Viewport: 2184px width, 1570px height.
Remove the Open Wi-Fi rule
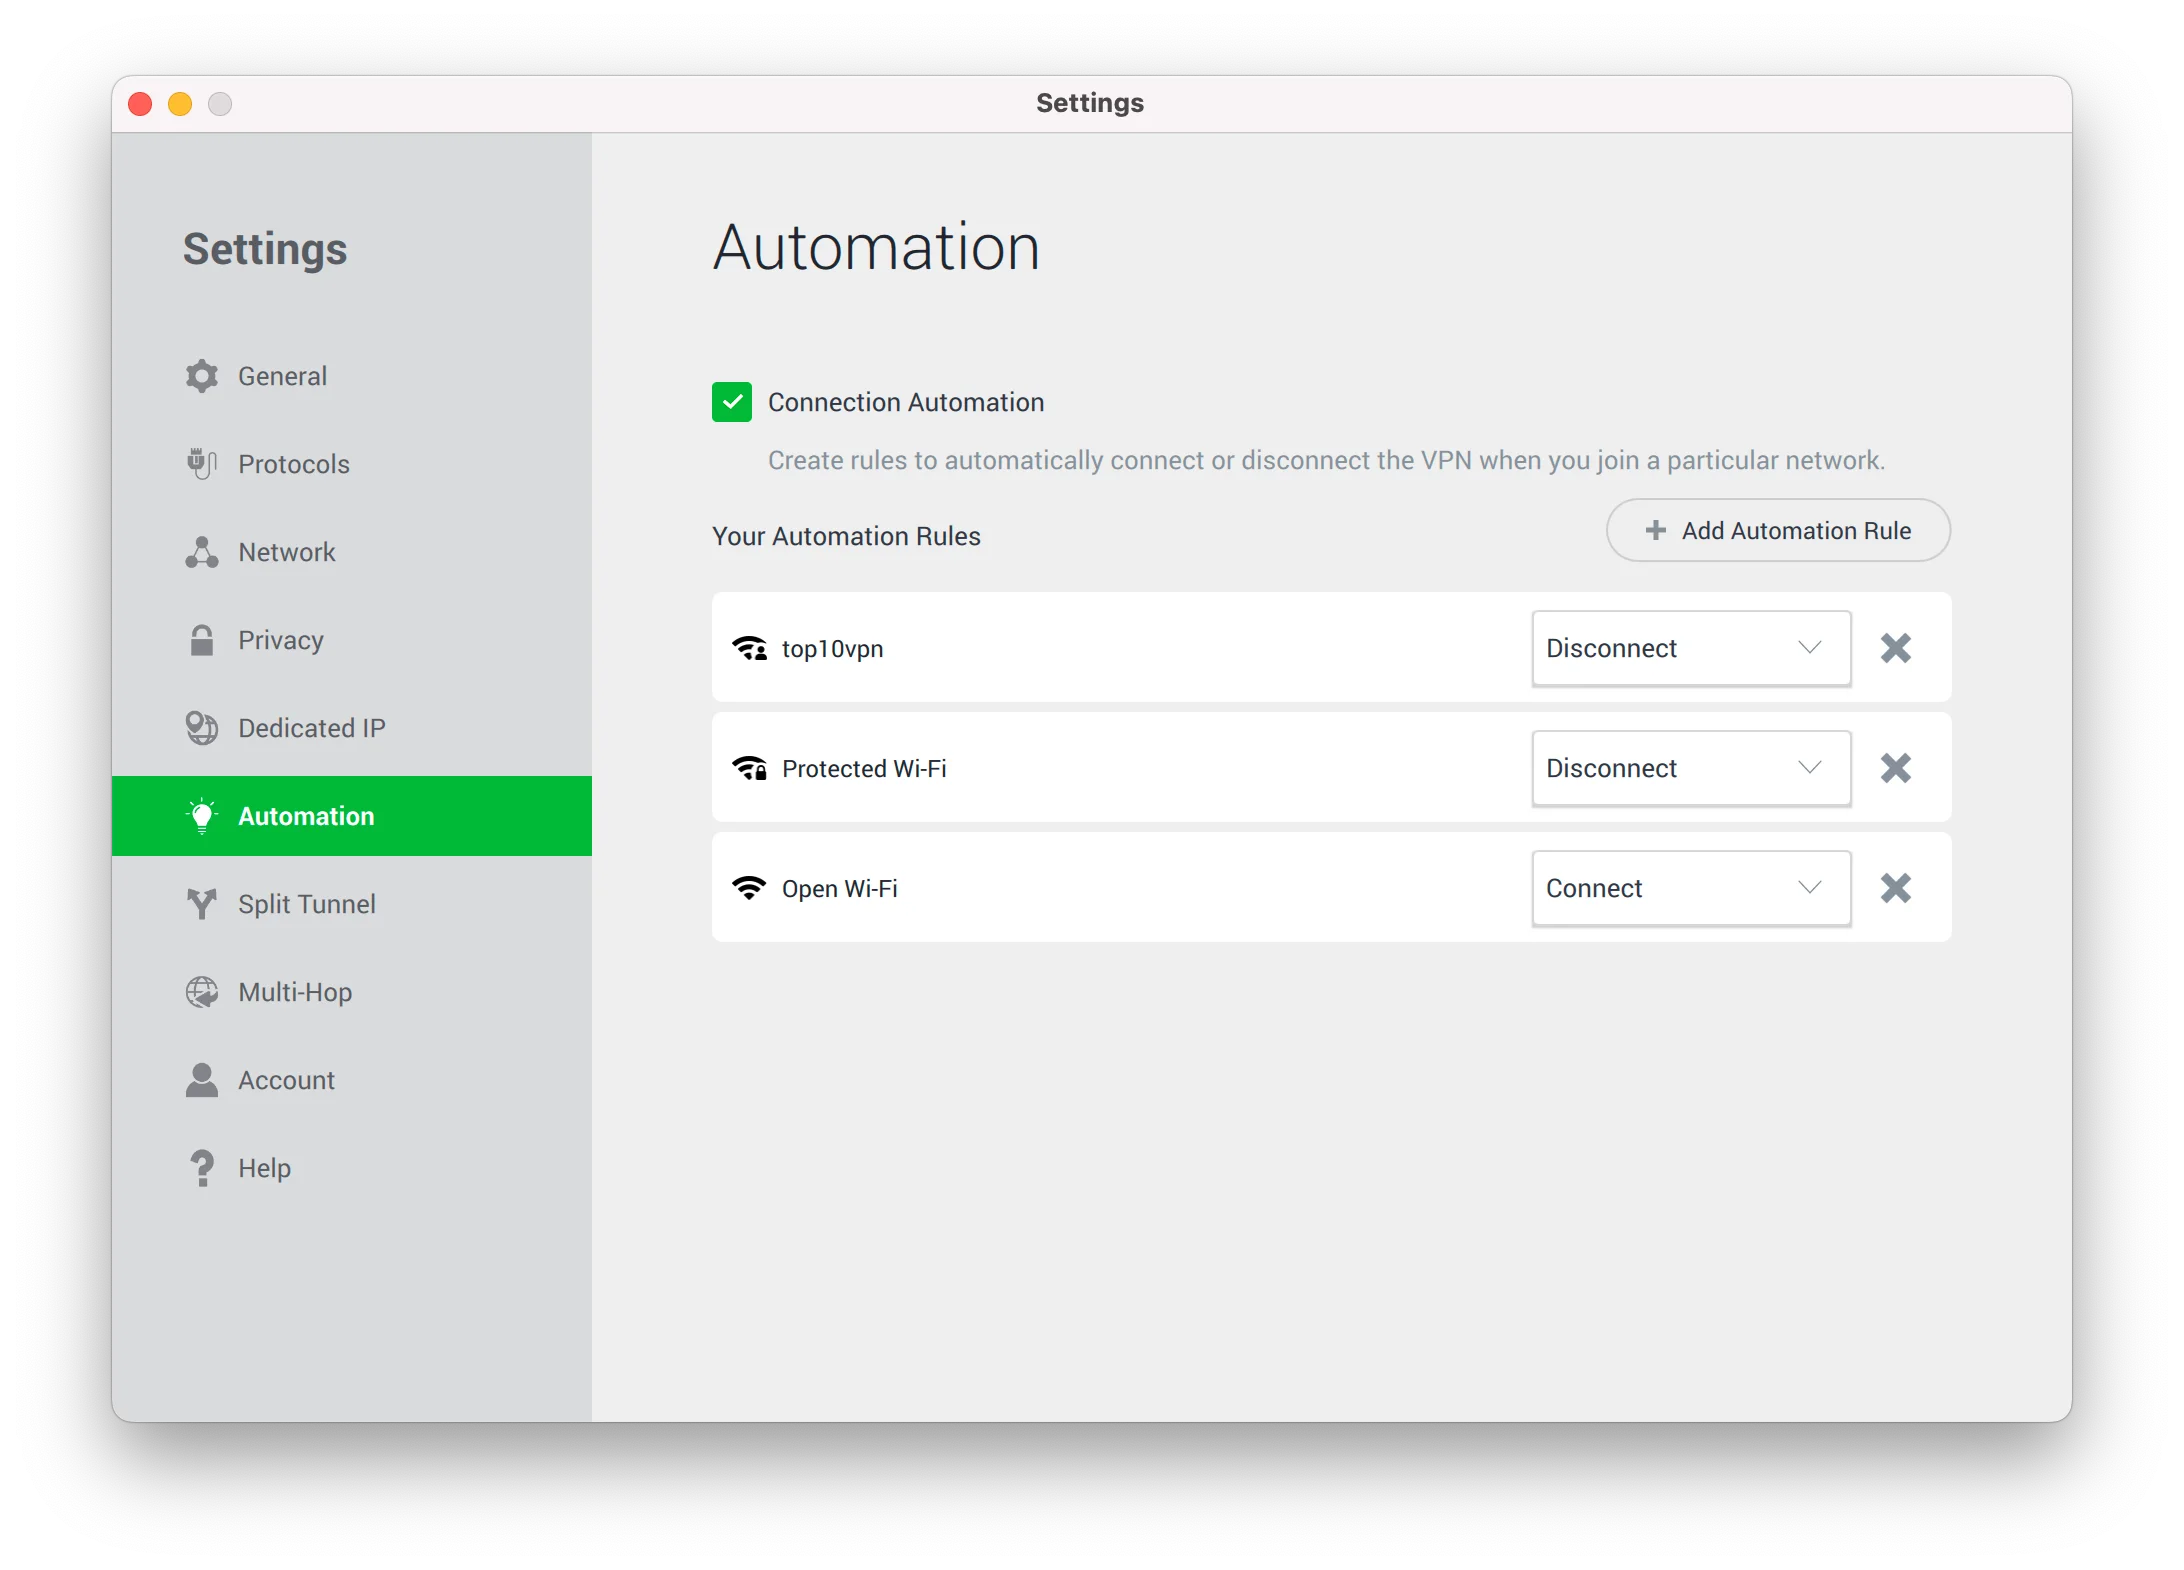click(x=1895, y=888)
